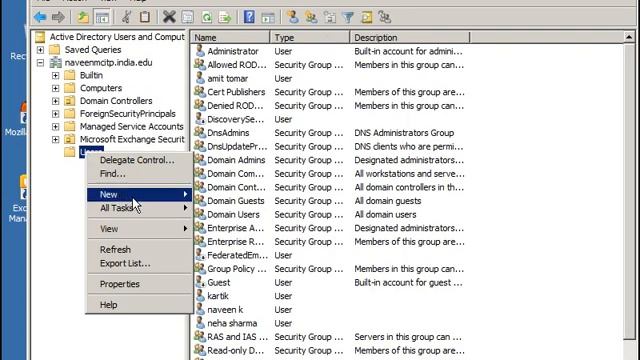This screenshot has width=640, height=360.
Task: Click the DnsAdmins group icon
Action: tap(200, 132)
